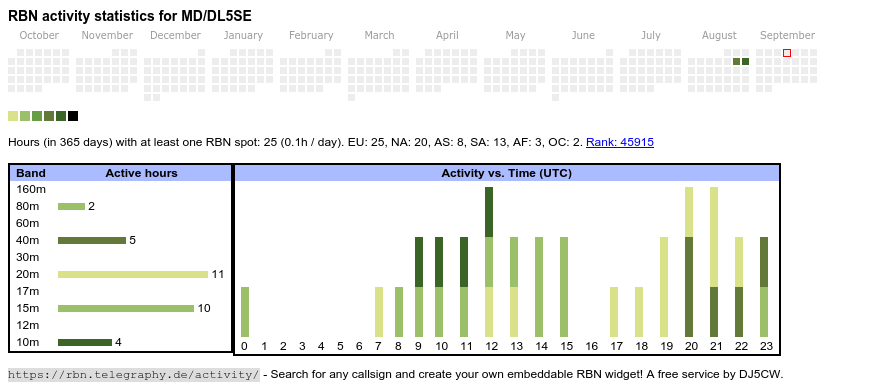Click the 80m active hours bar
The width and height of the screenshot is (870, 390).
pos(72,206)
